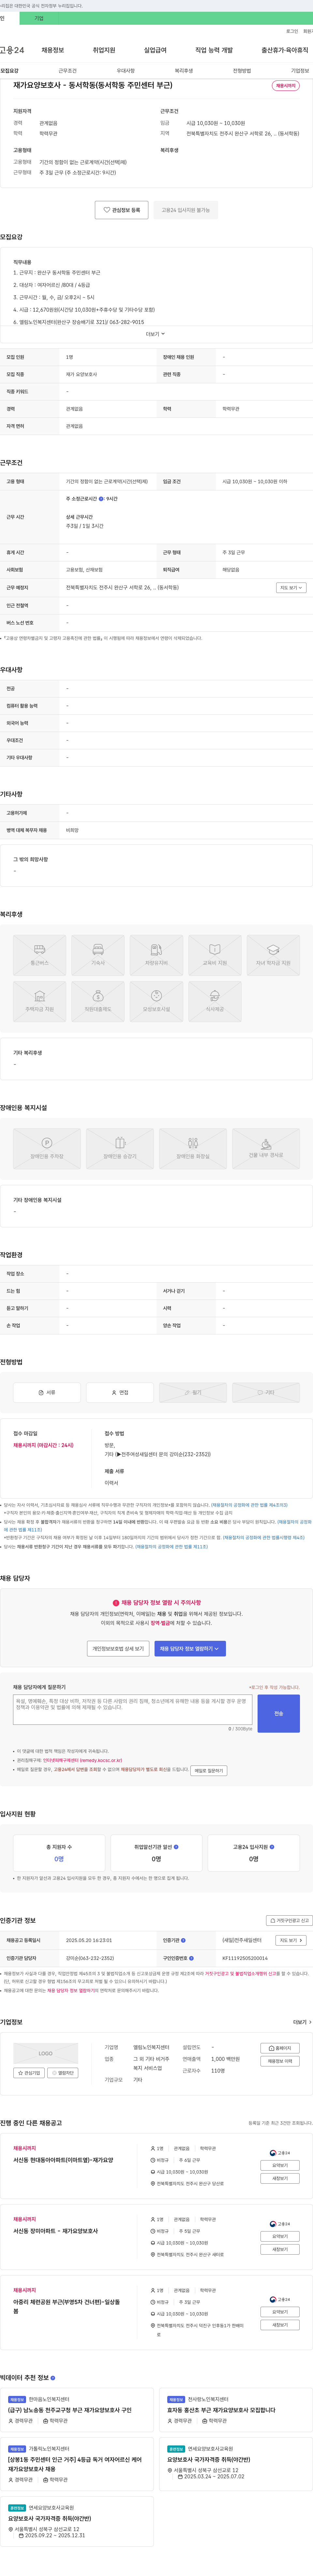Viewport: 313px width, 2576px height.
Task: Click 관심기업 button in 기업정보
Action: point(29,2073)
